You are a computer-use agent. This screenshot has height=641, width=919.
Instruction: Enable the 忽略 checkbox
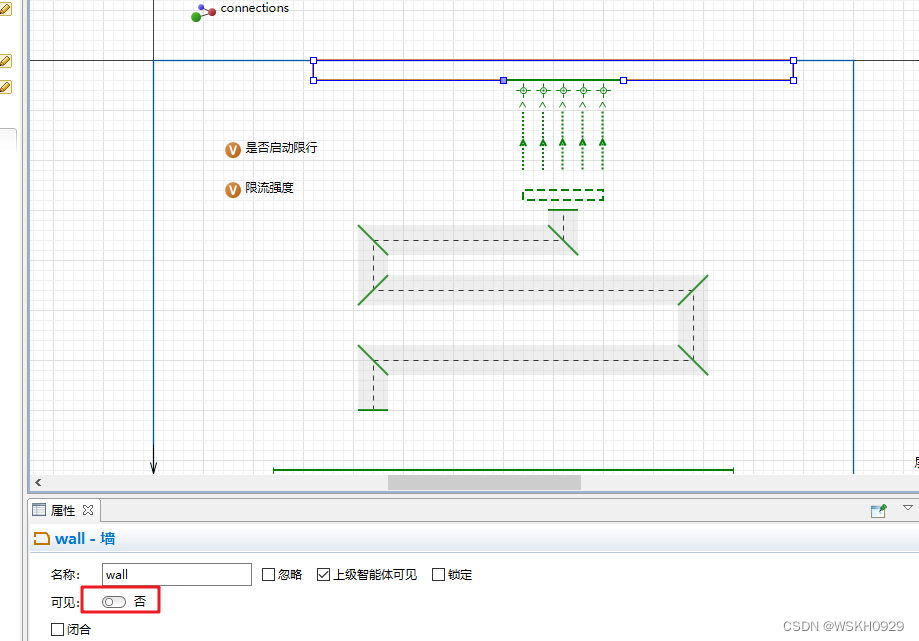coord(268,574)
